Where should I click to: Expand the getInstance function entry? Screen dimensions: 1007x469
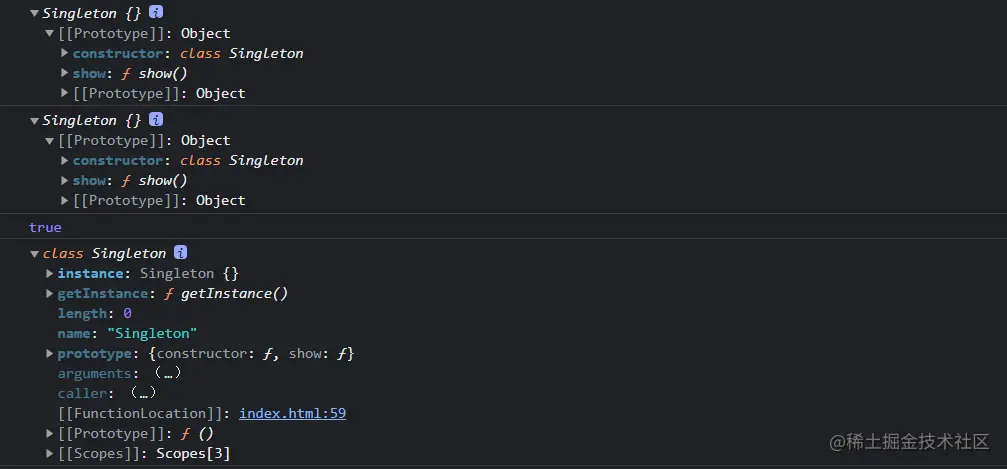[50, 293]
